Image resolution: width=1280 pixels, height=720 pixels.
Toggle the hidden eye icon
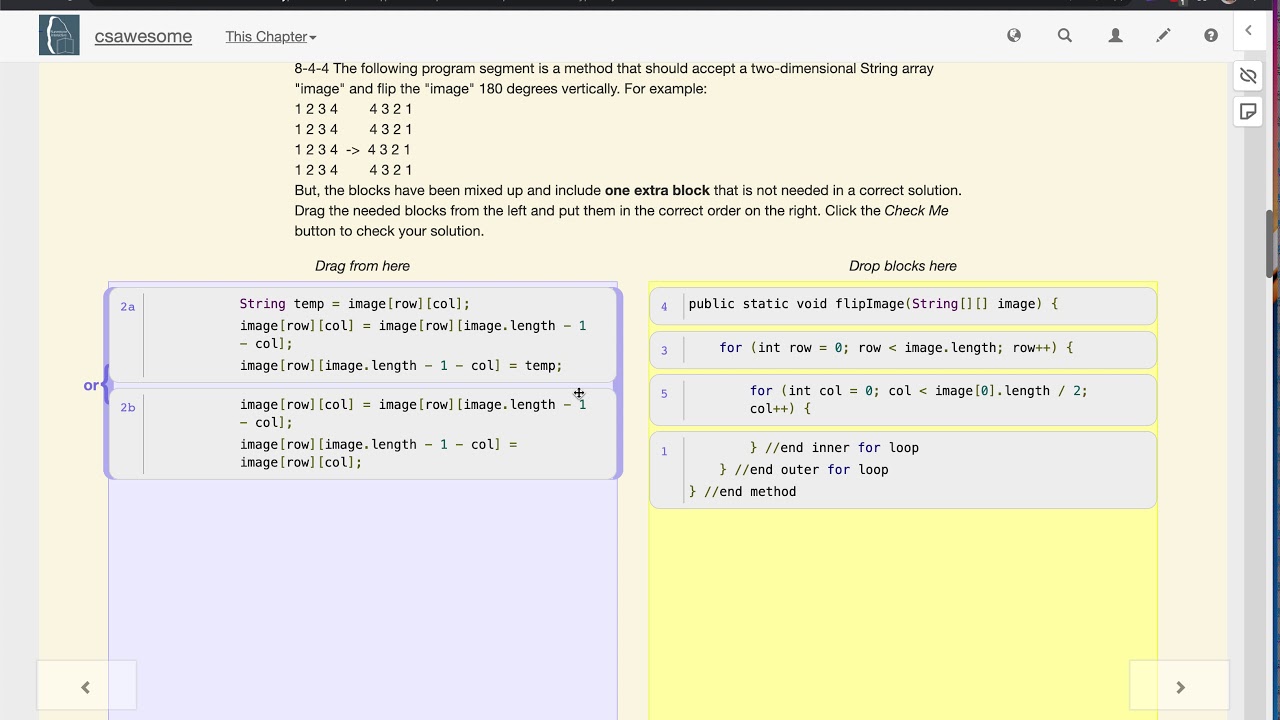click(1248, 76)
